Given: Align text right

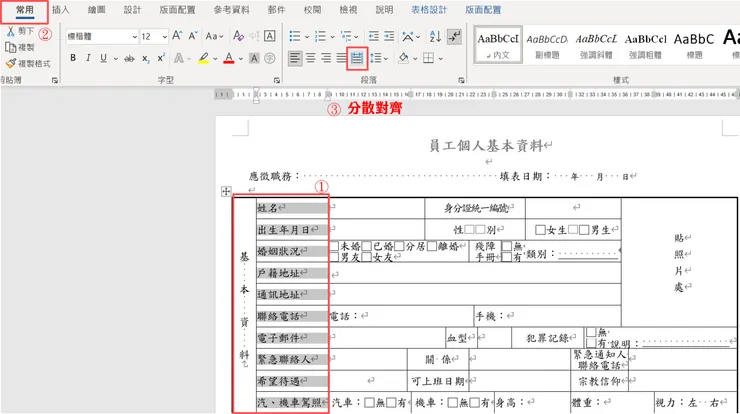Looking at the screenshot, I should tap(326, 59).
